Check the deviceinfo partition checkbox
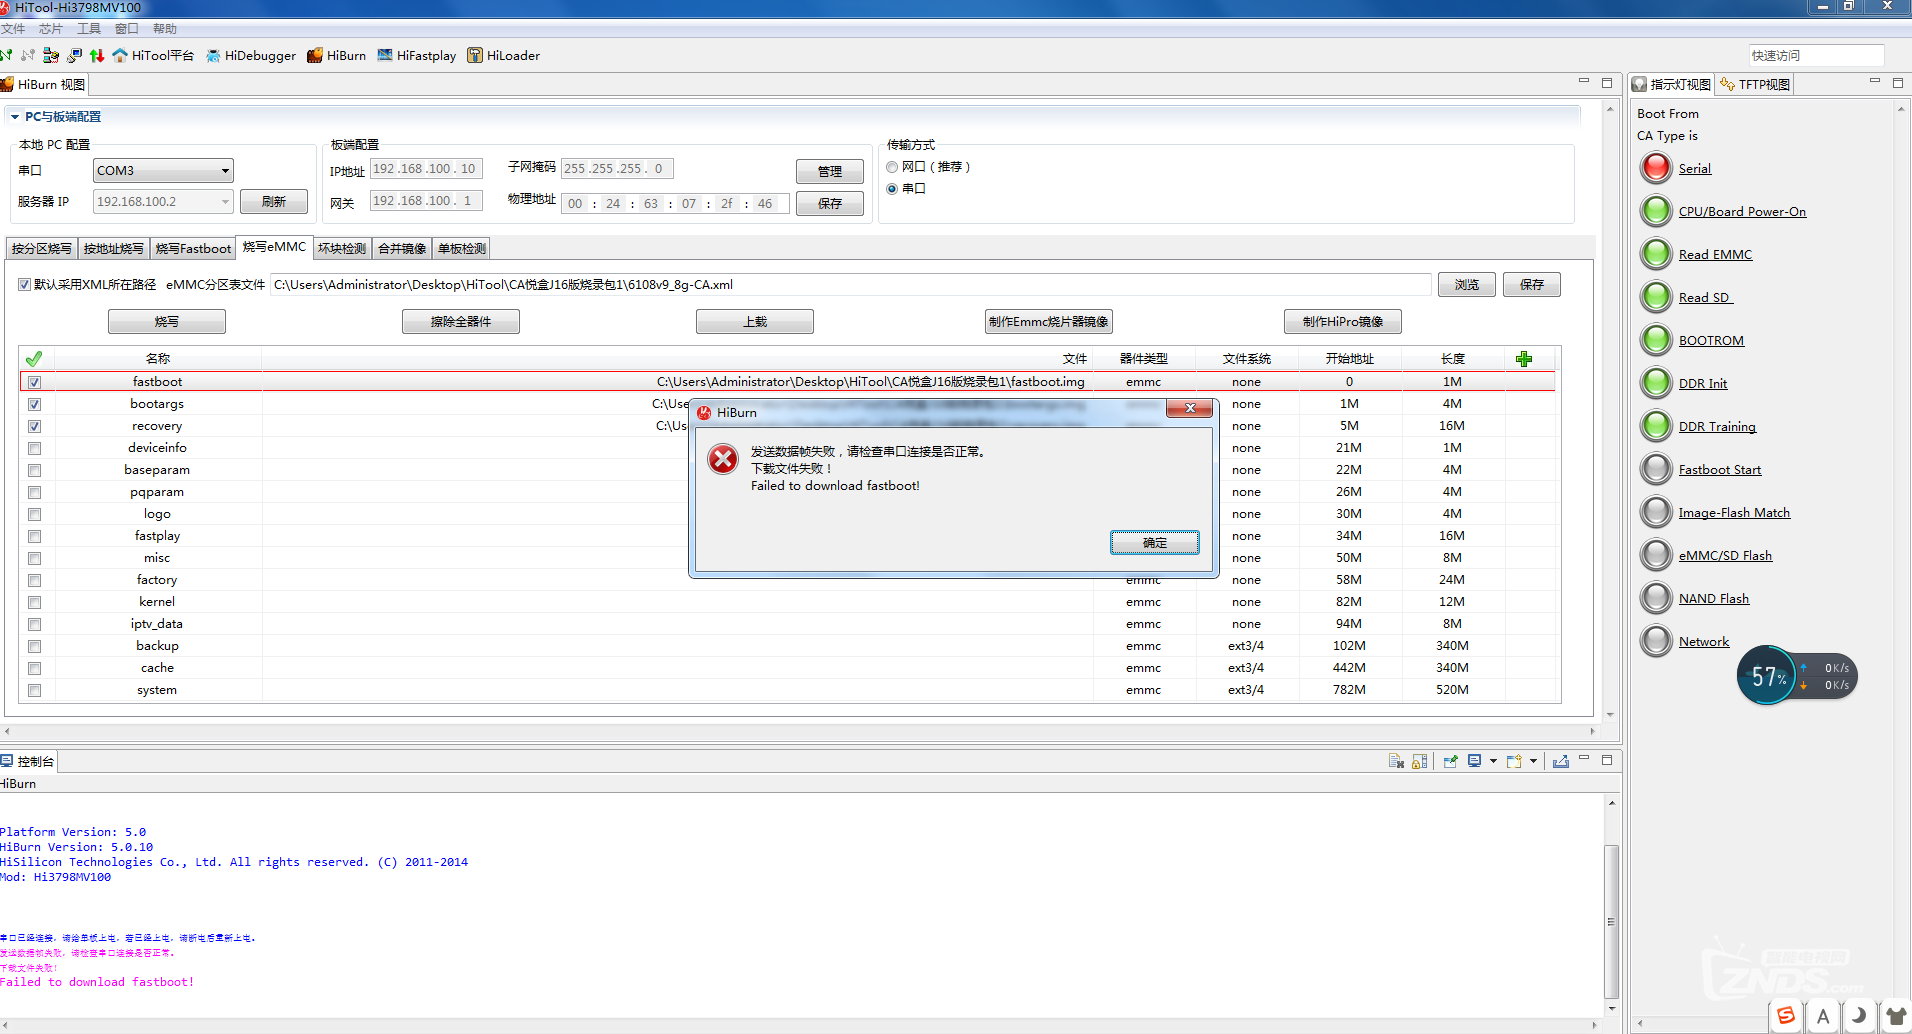Viewport: 1912px width, 1034px height. 34,448
